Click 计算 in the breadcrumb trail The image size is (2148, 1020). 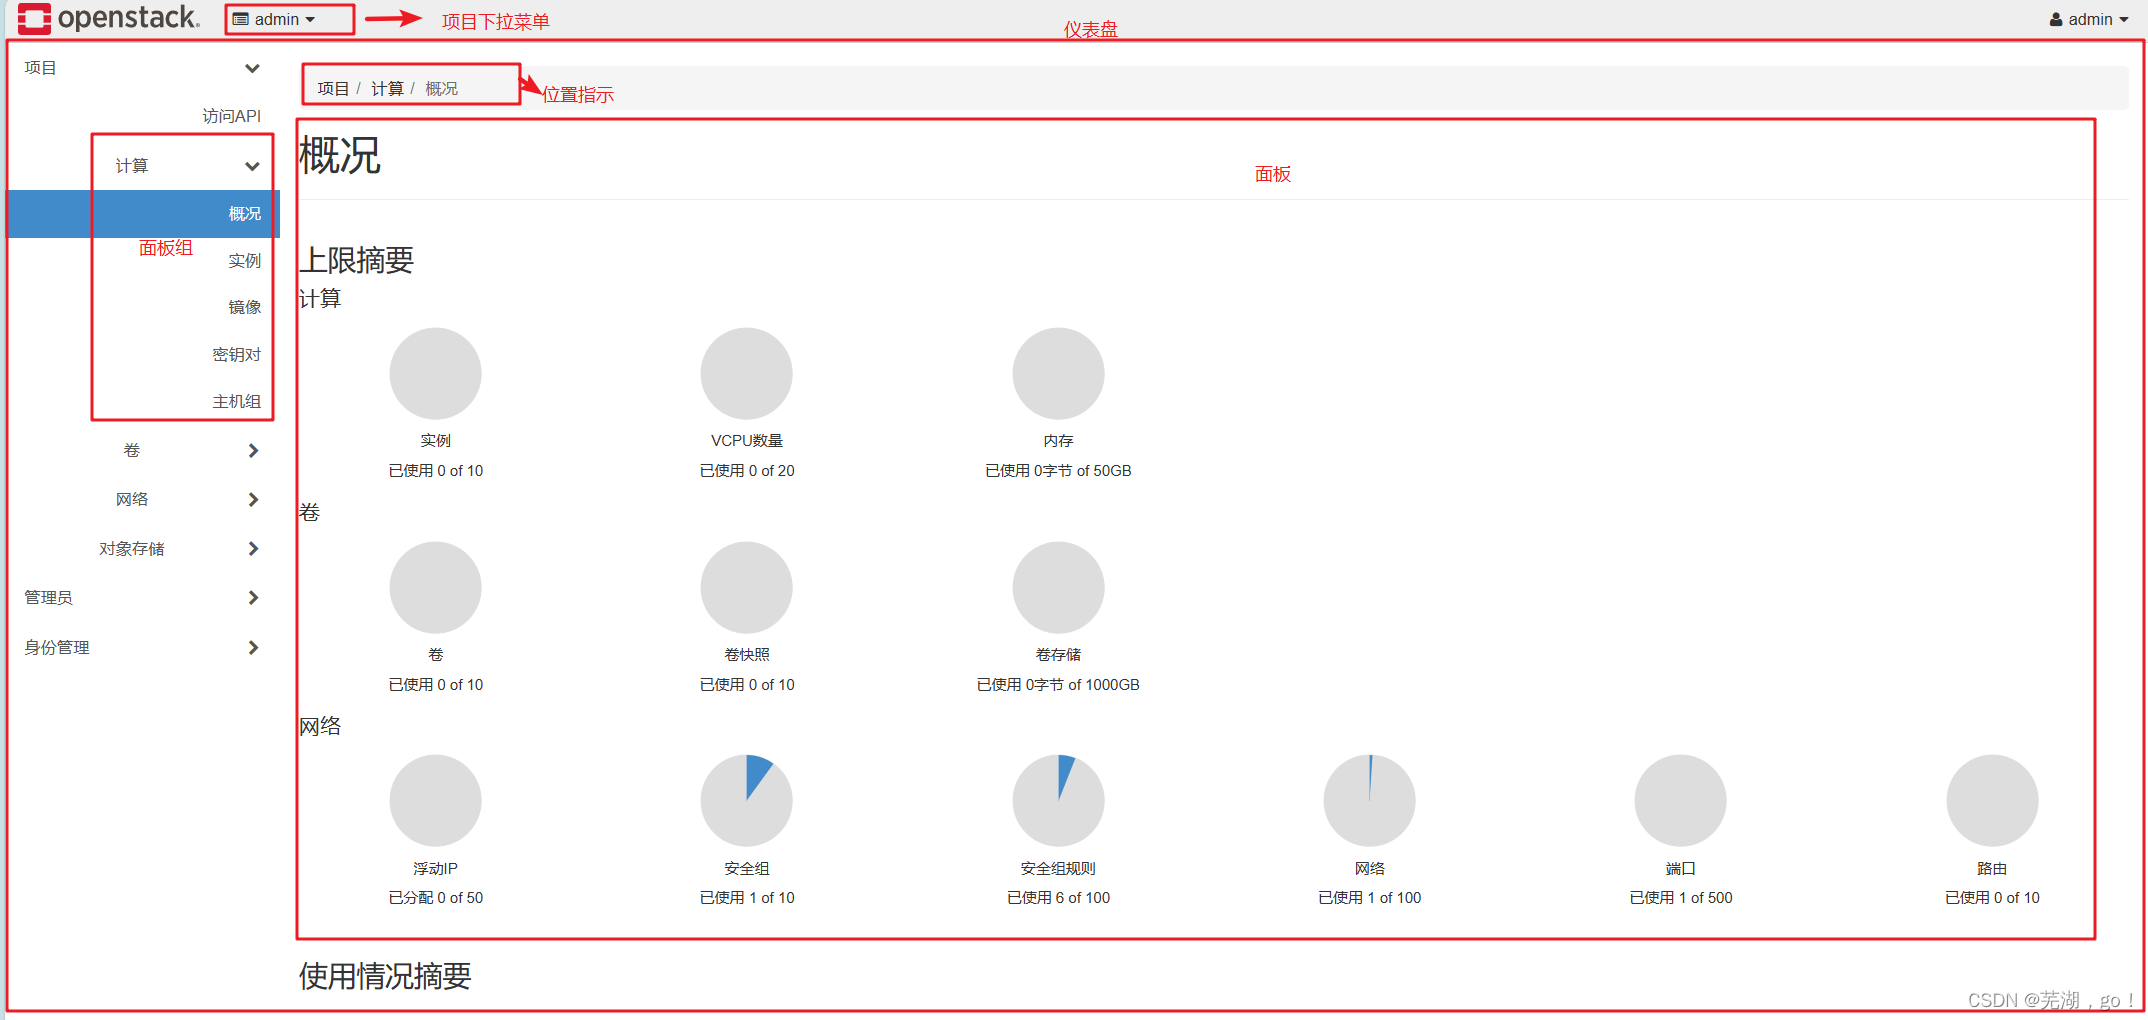[x=387, y=88]
